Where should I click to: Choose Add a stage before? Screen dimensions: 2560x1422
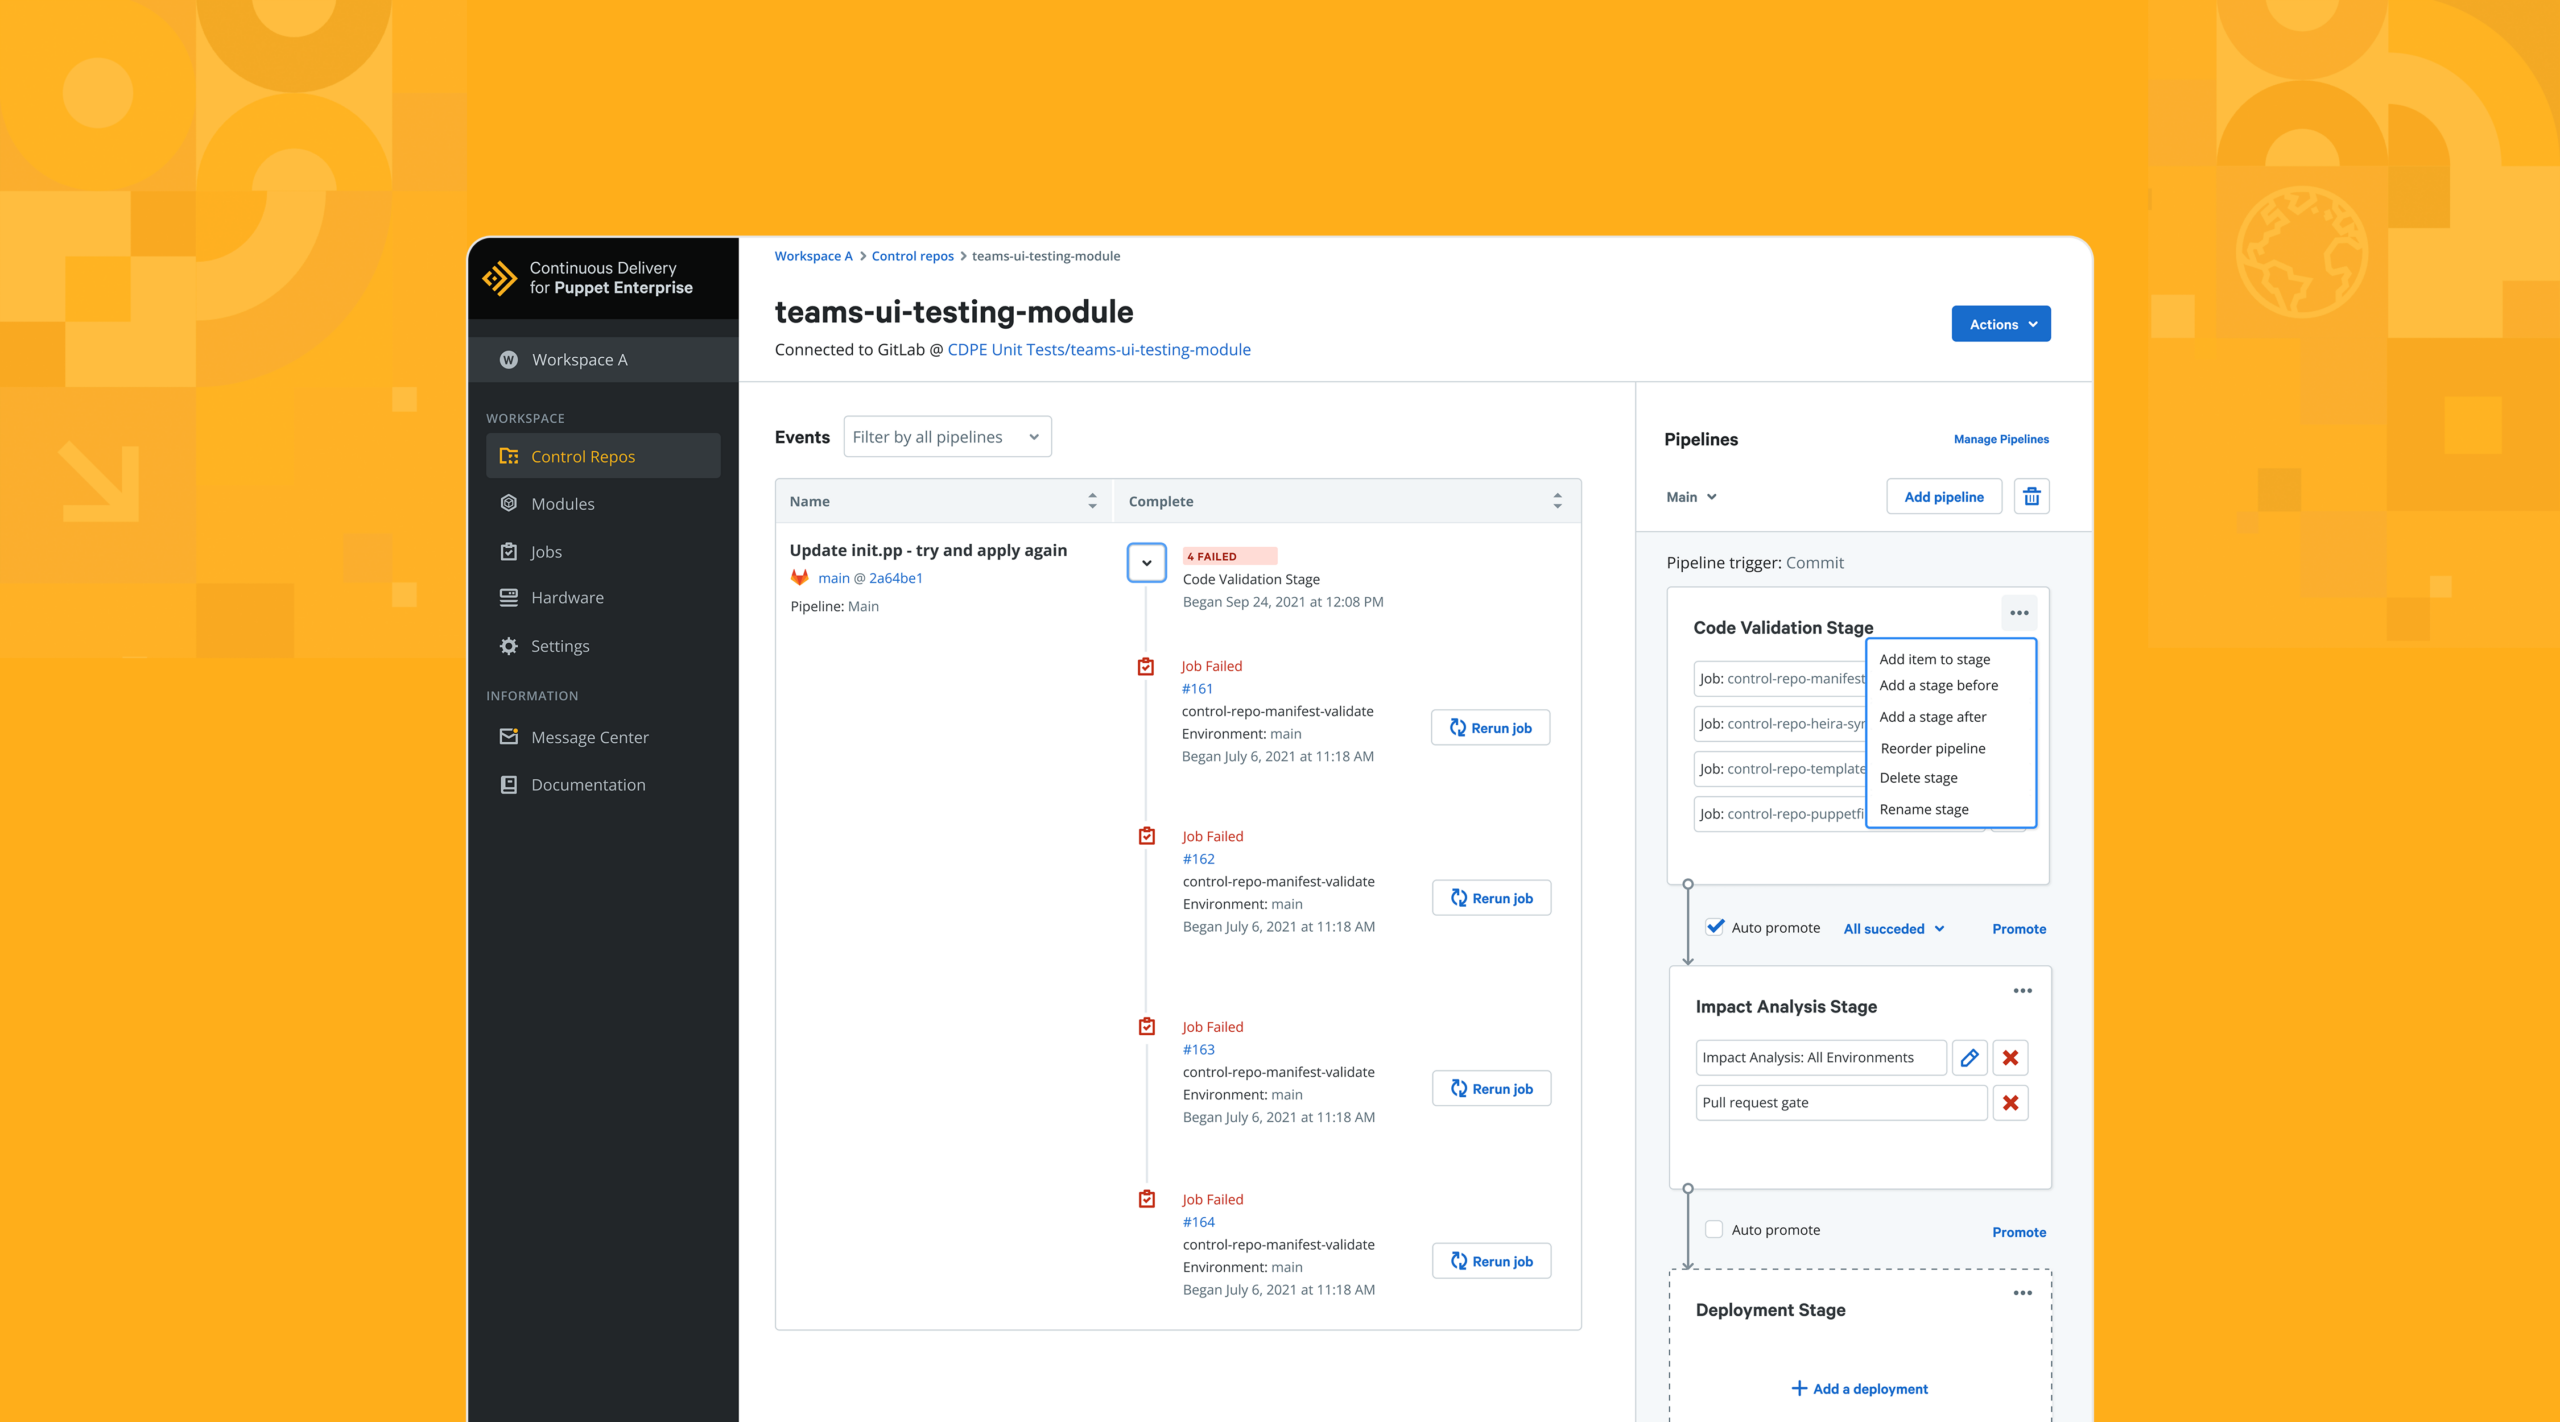1938,685
